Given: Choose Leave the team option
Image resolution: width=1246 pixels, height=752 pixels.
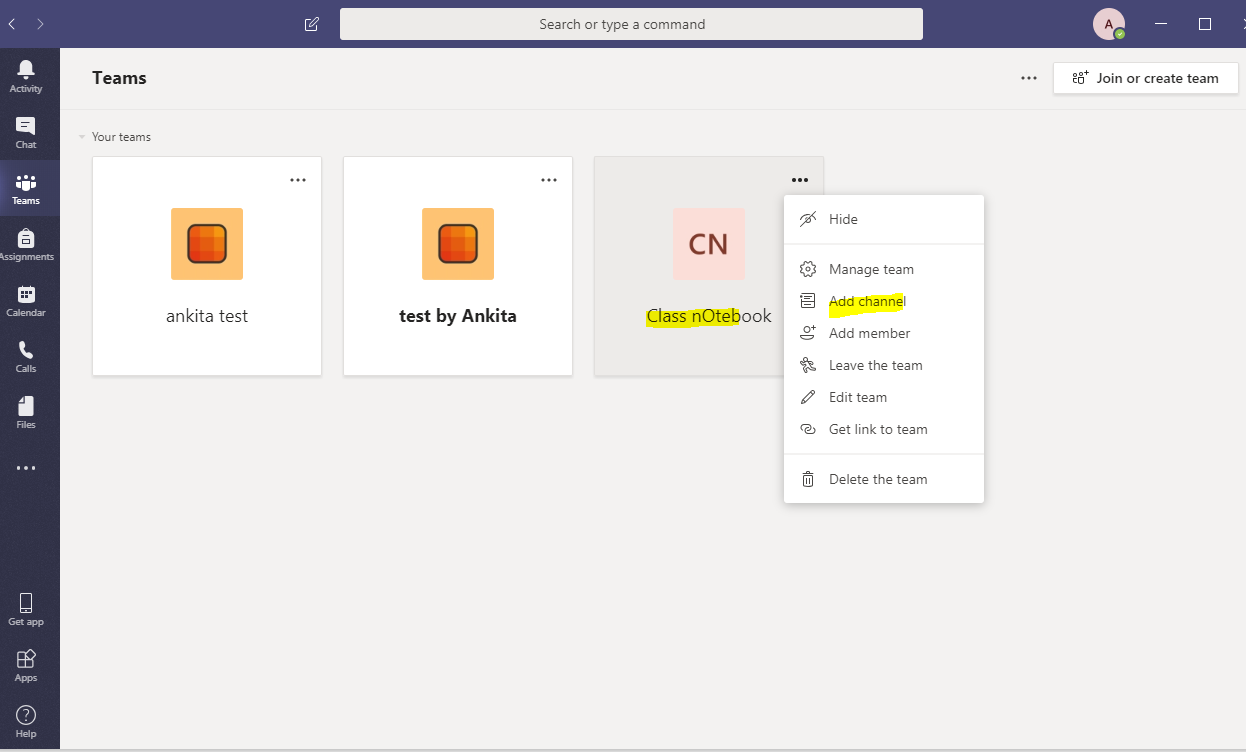Looking at the screenshot, I should pyautogui.click(x=884, y=365).
